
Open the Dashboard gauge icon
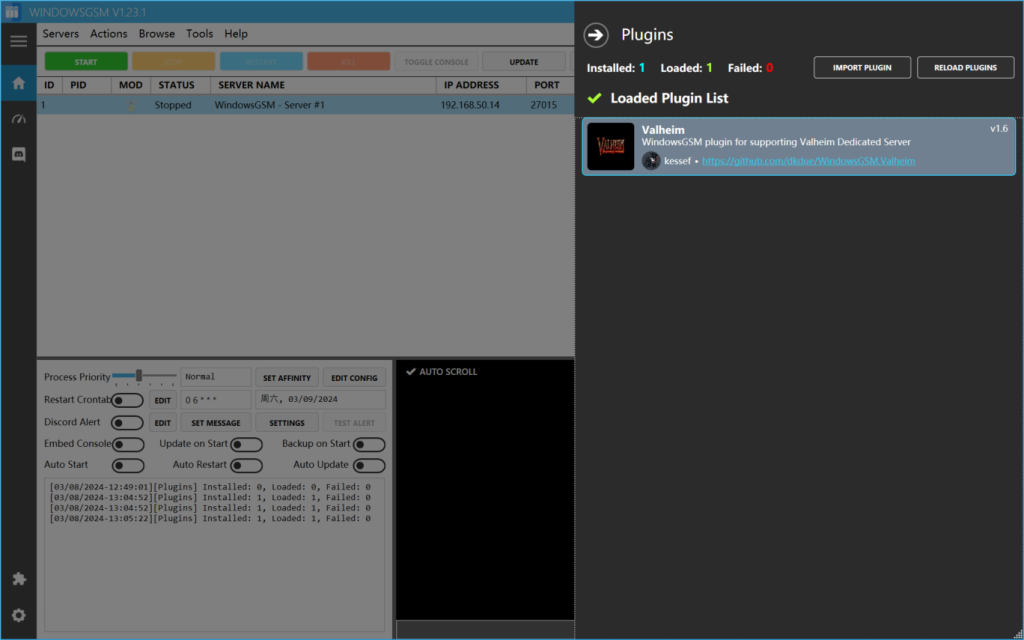point(18,119)
